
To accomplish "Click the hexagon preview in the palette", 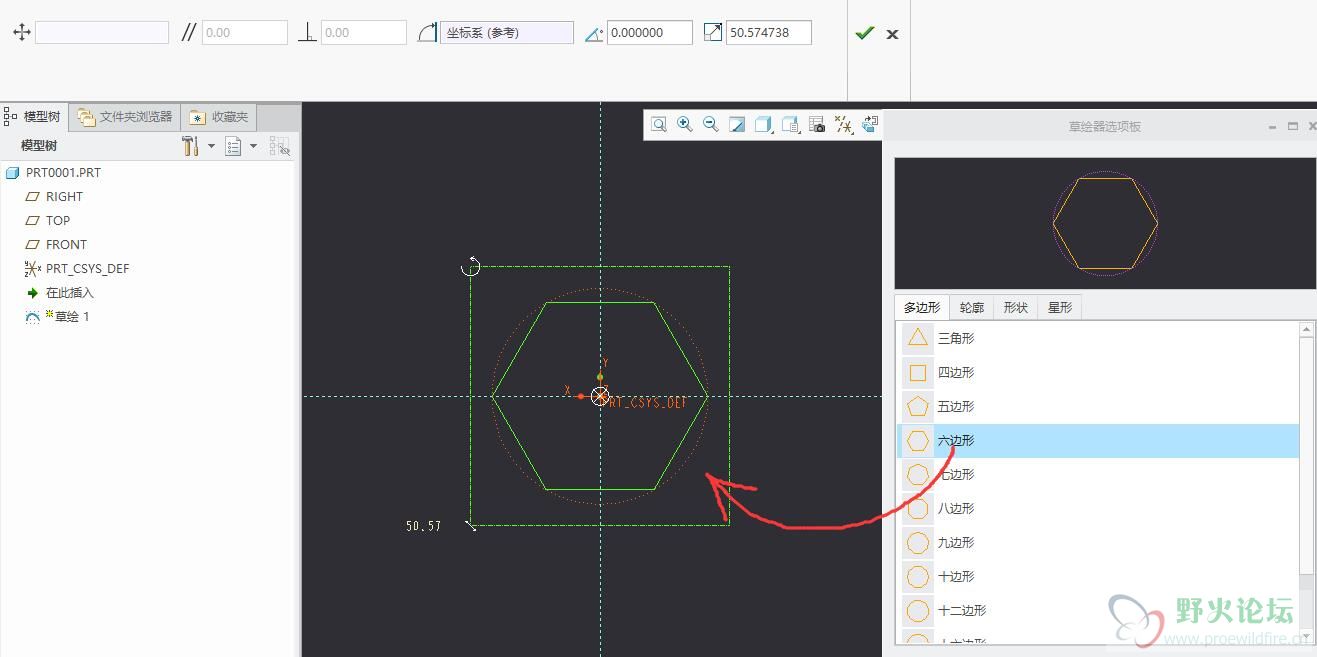I will [x=1105, y=224].
